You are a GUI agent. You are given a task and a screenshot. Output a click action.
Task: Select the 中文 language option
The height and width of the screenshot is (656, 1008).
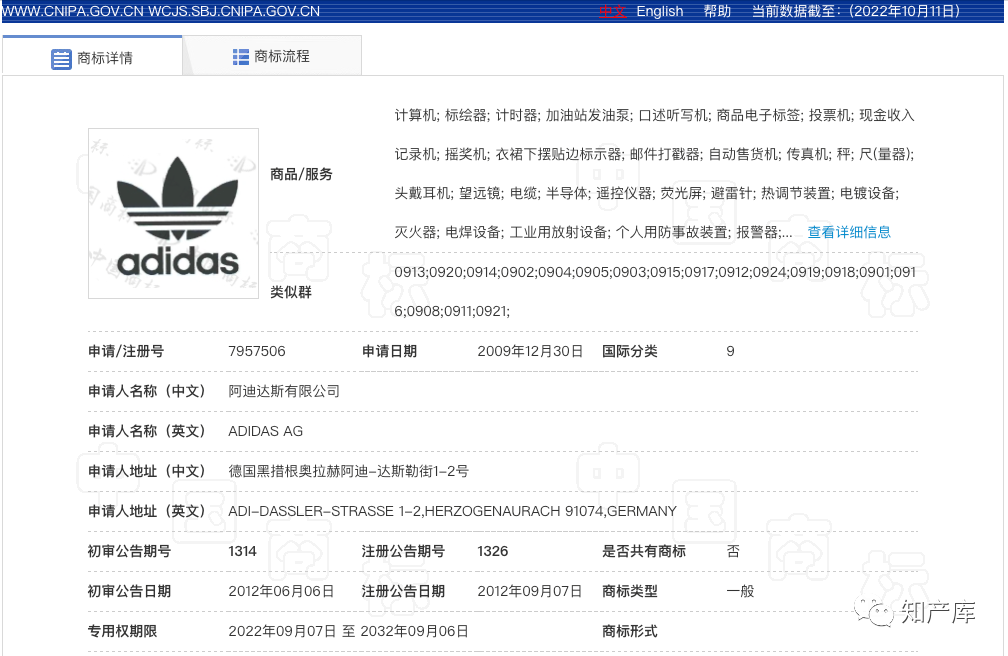(x=612, y=11)
